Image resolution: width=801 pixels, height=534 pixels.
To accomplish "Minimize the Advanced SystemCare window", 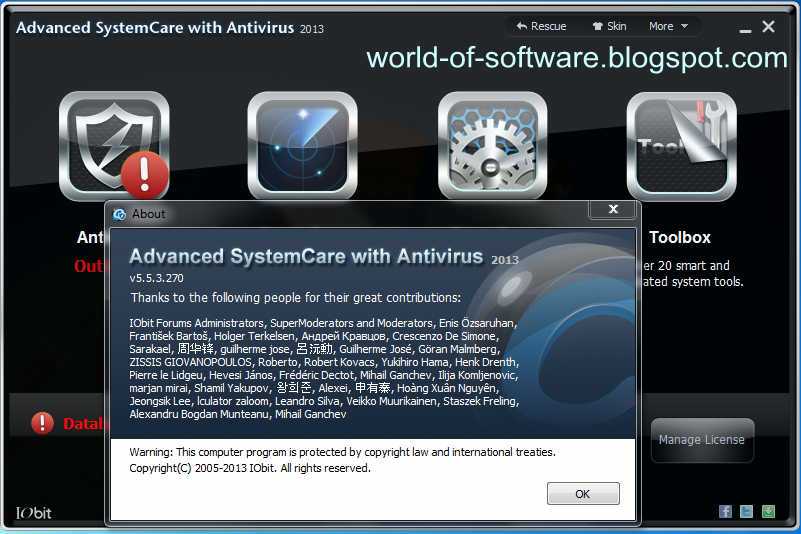I will coord(745,29).
